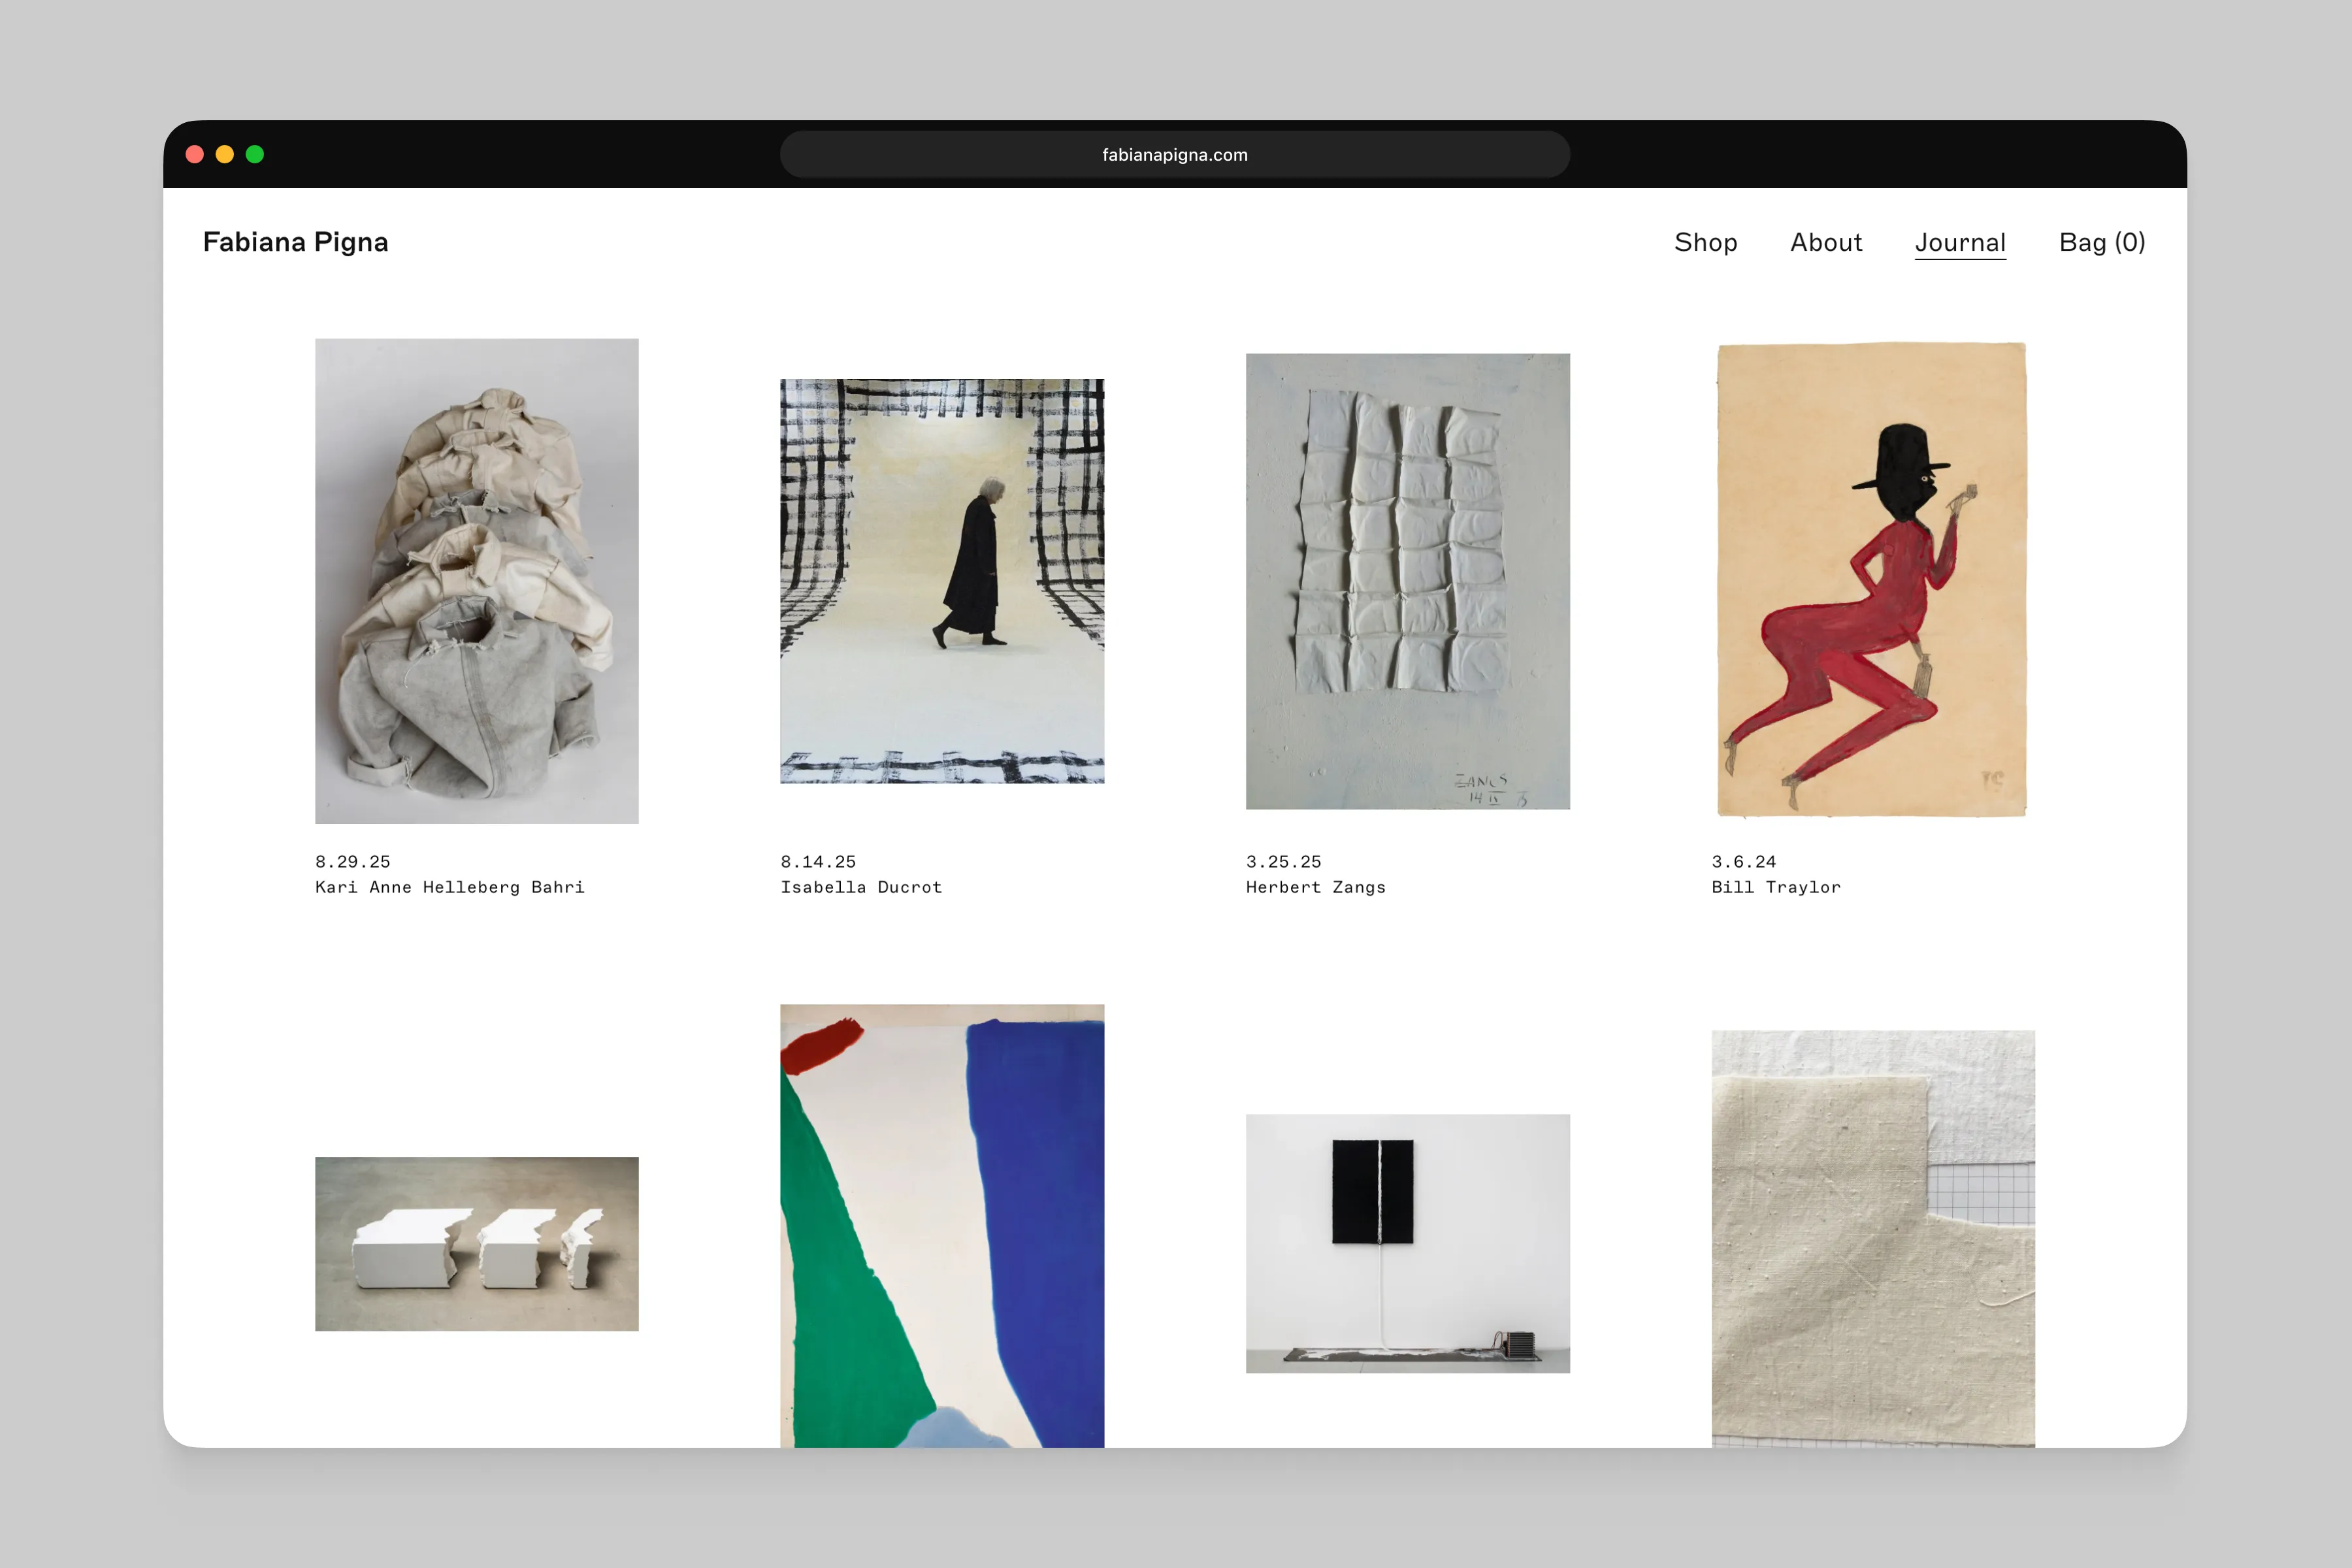
Task: Click the Fabiana Pigna logo
Action: point(296,242)
